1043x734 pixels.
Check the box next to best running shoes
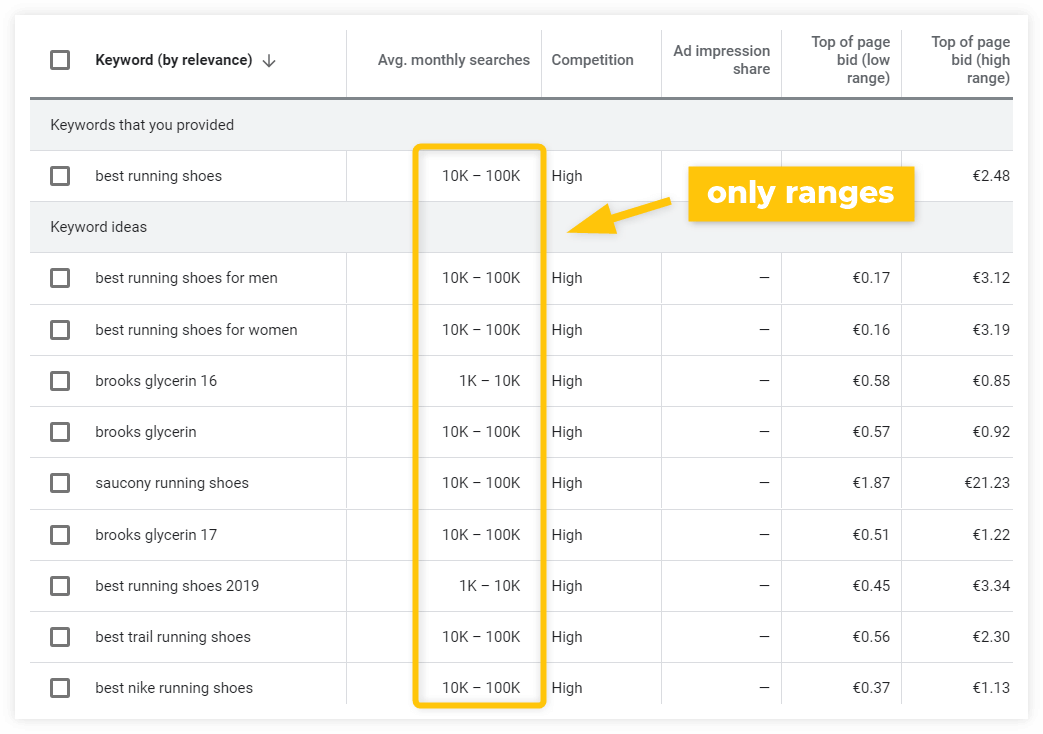[59, 176]
